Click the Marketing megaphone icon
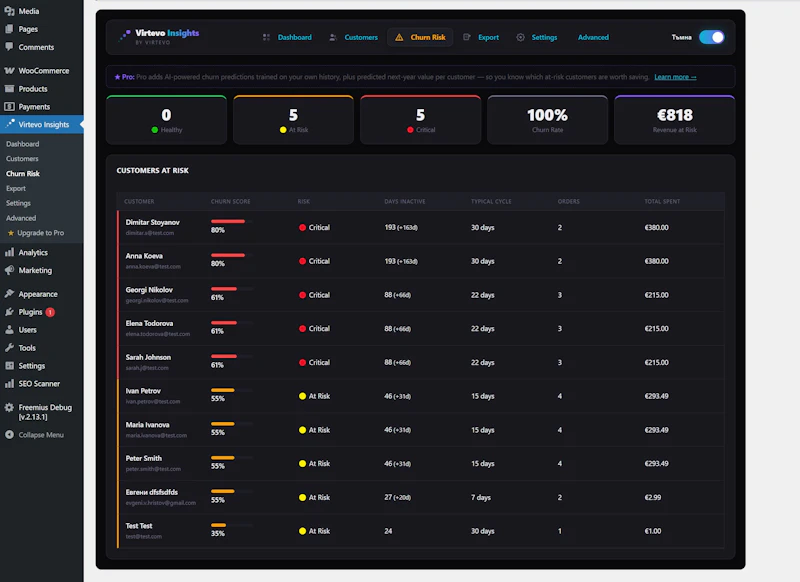This screenshot has width=800, height=582. (9, 270)
